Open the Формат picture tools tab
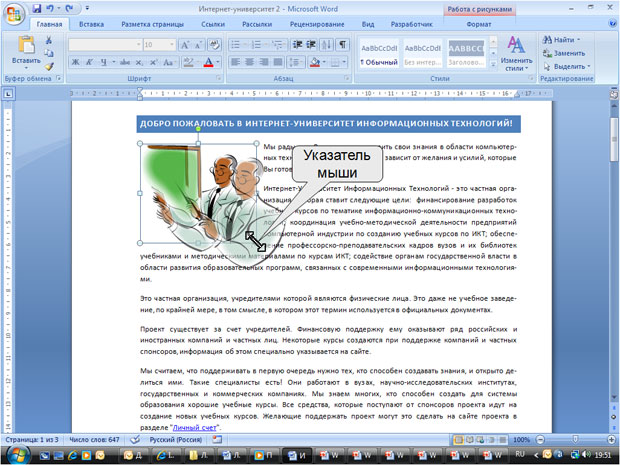This screenshot has height=465, width=620. point(478,24)
